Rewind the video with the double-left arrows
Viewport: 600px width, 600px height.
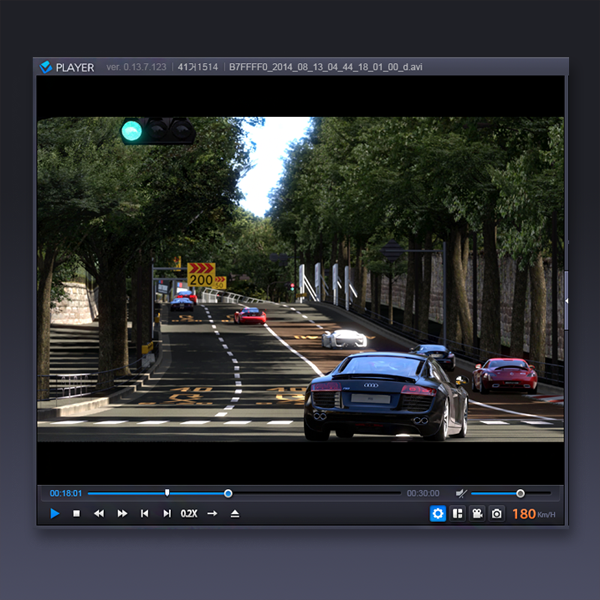(x=99, y=514)
